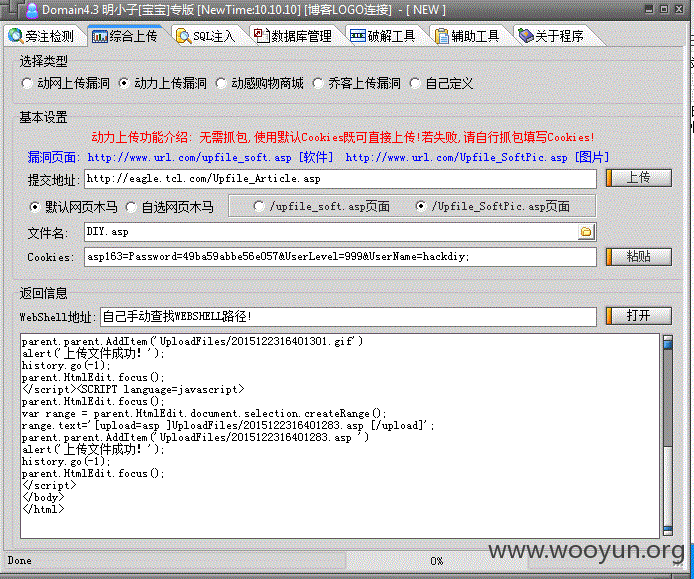Click into the WebShell地址 field
The width and height of the screenshot is (694, 579).
[348, 317]
